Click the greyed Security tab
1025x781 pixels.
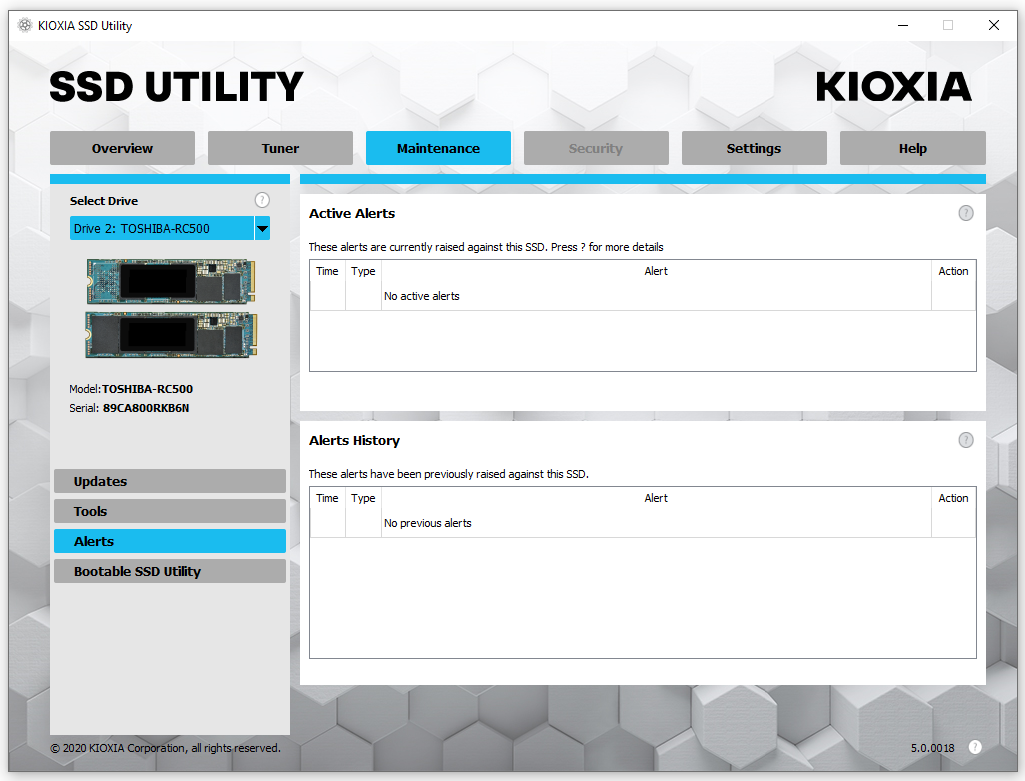pos(596,148)
